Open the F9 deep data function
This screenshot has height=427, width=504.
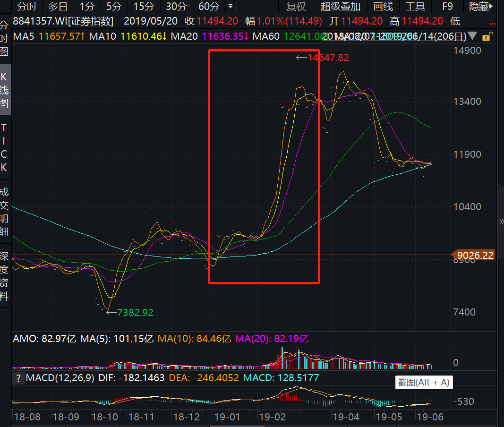(447, 6)
